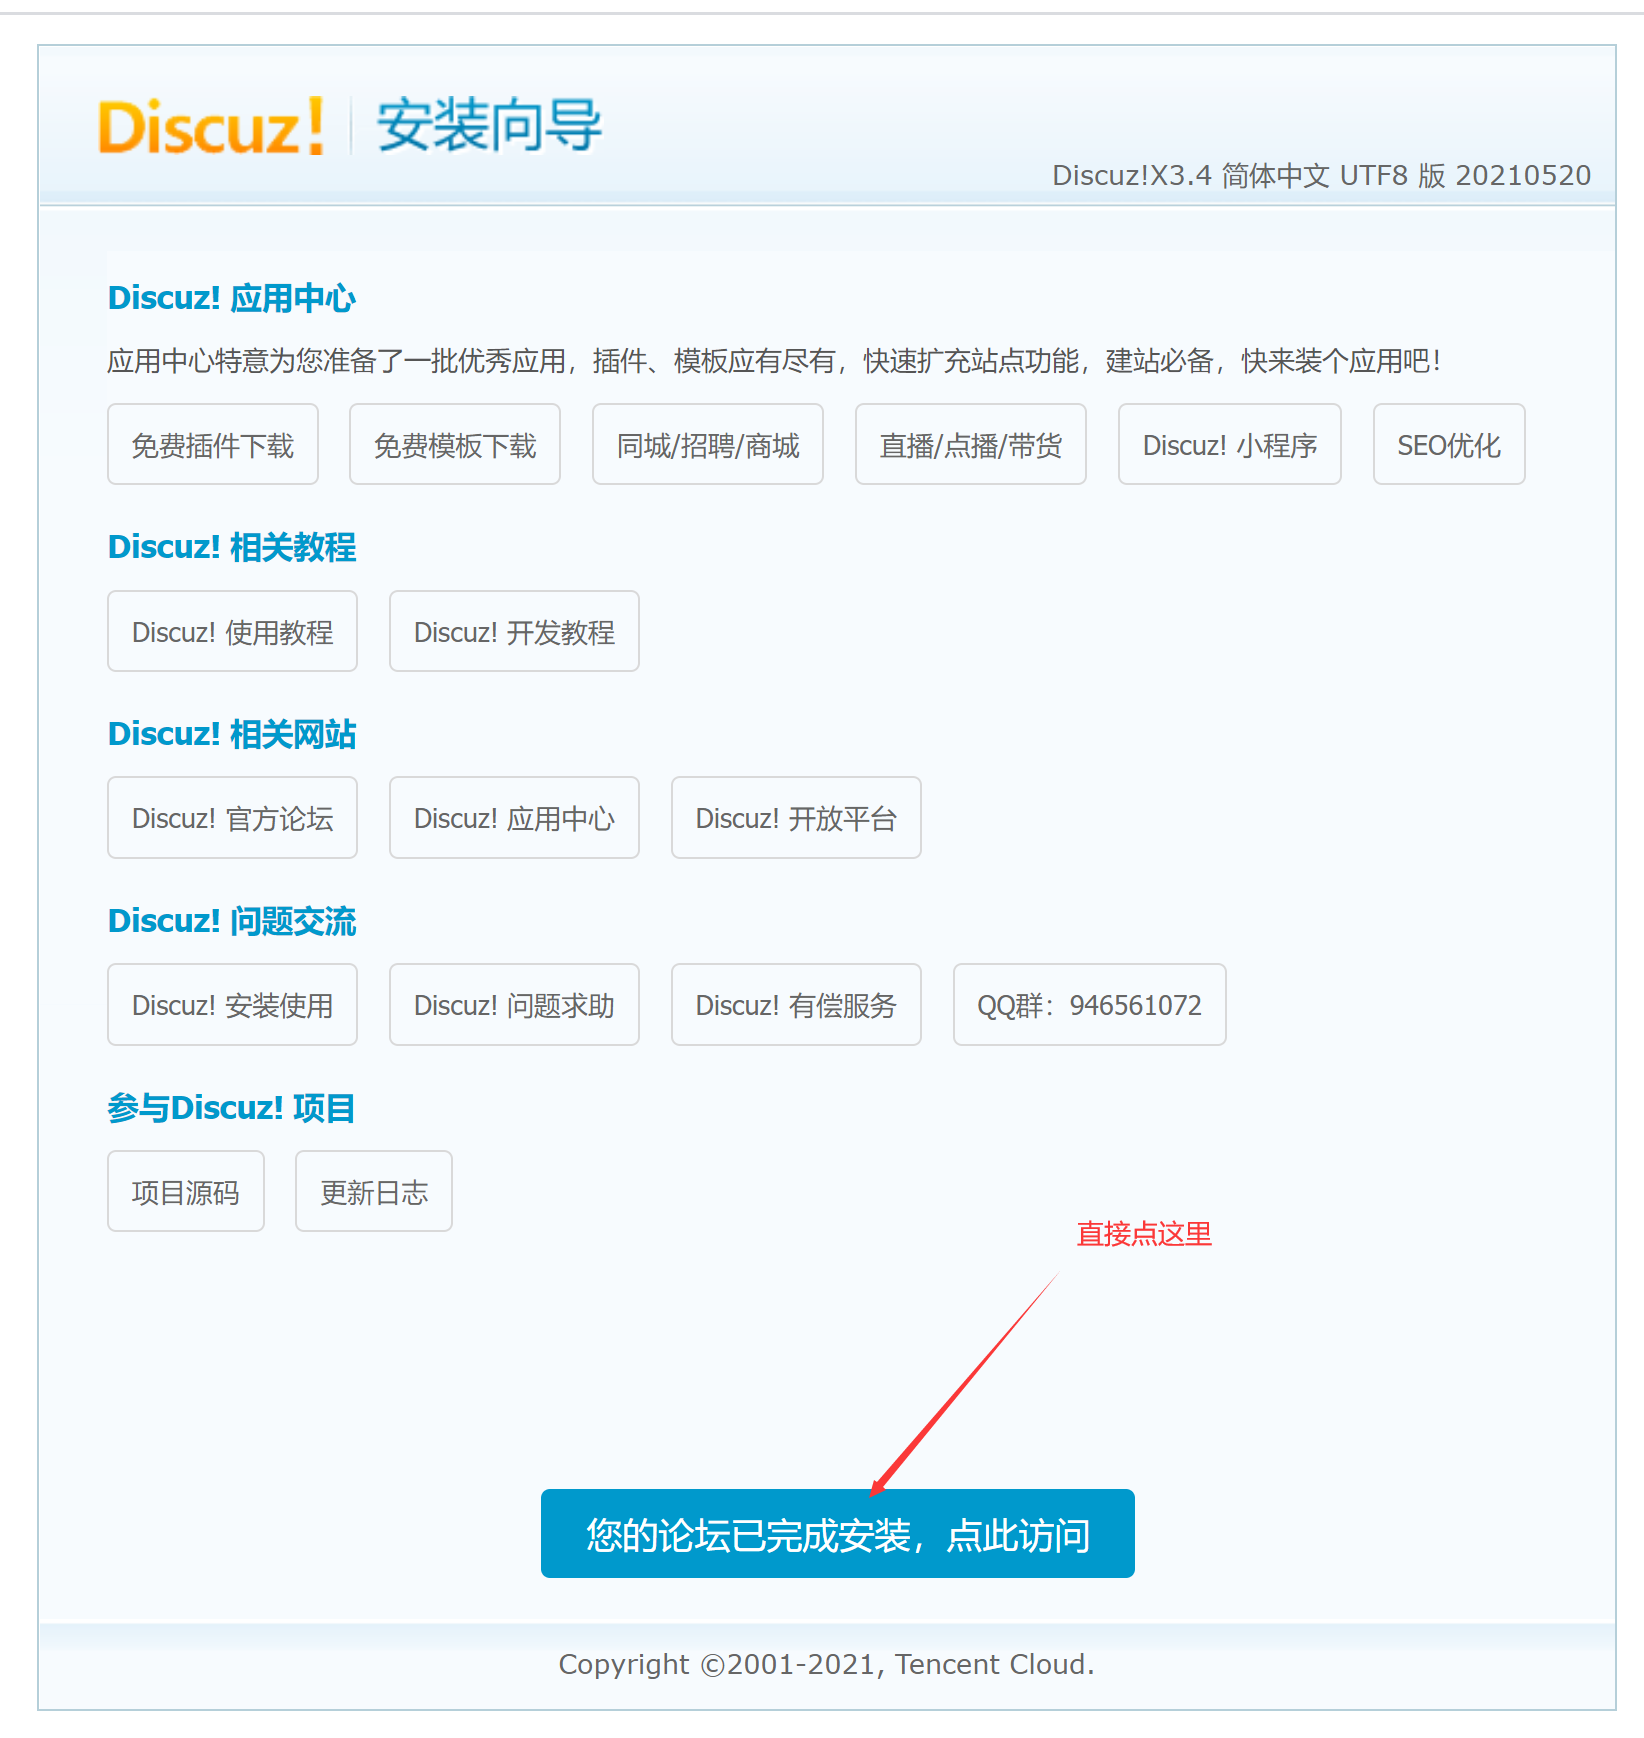Screen dimensions: 1644x1738
Task: Click the Discuz! logo
Action: click(211, 126)
